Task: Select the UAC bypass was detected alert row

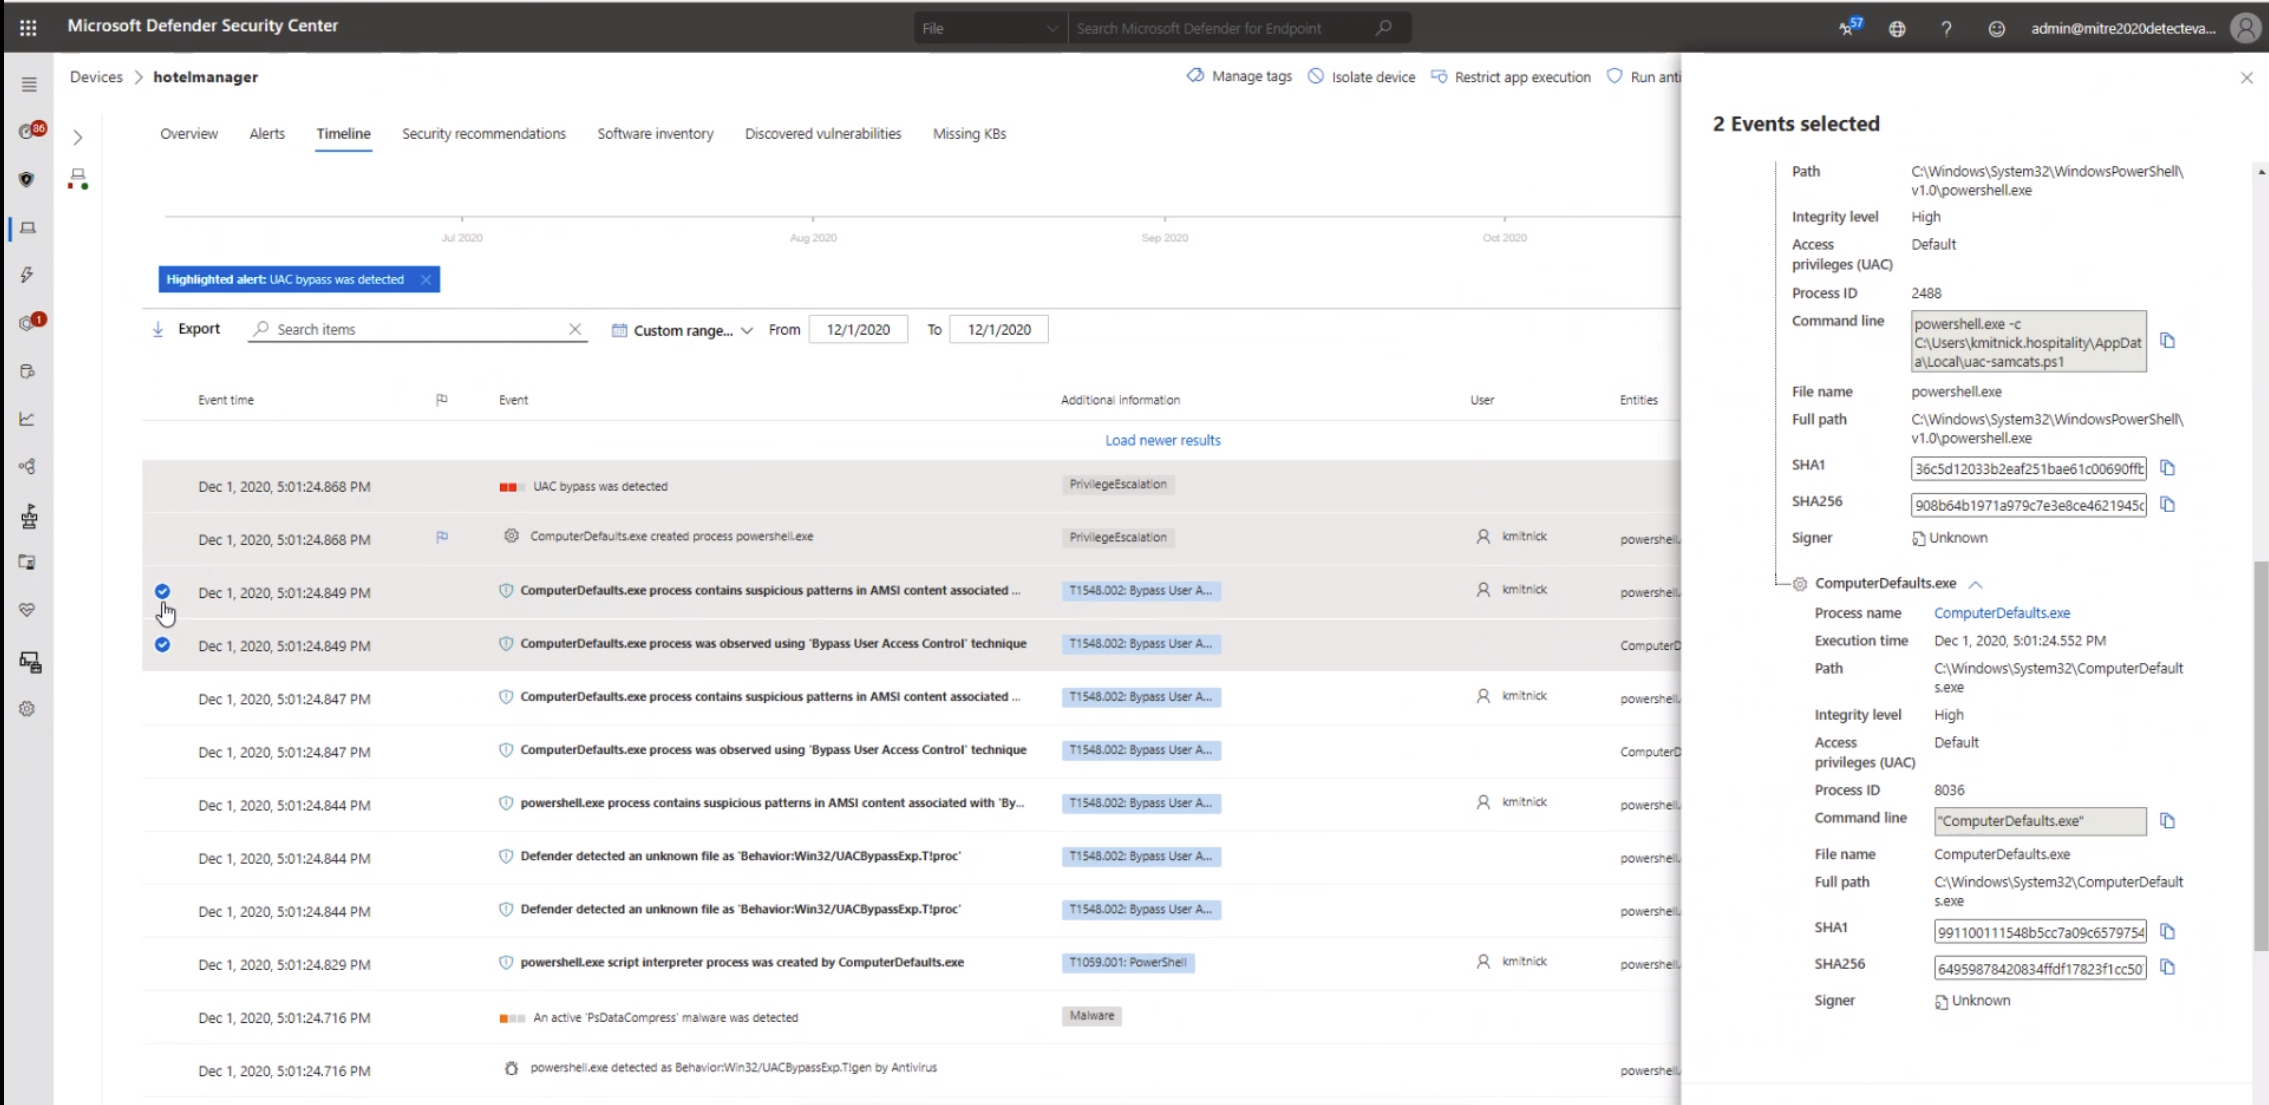Action: pos(911,487)
